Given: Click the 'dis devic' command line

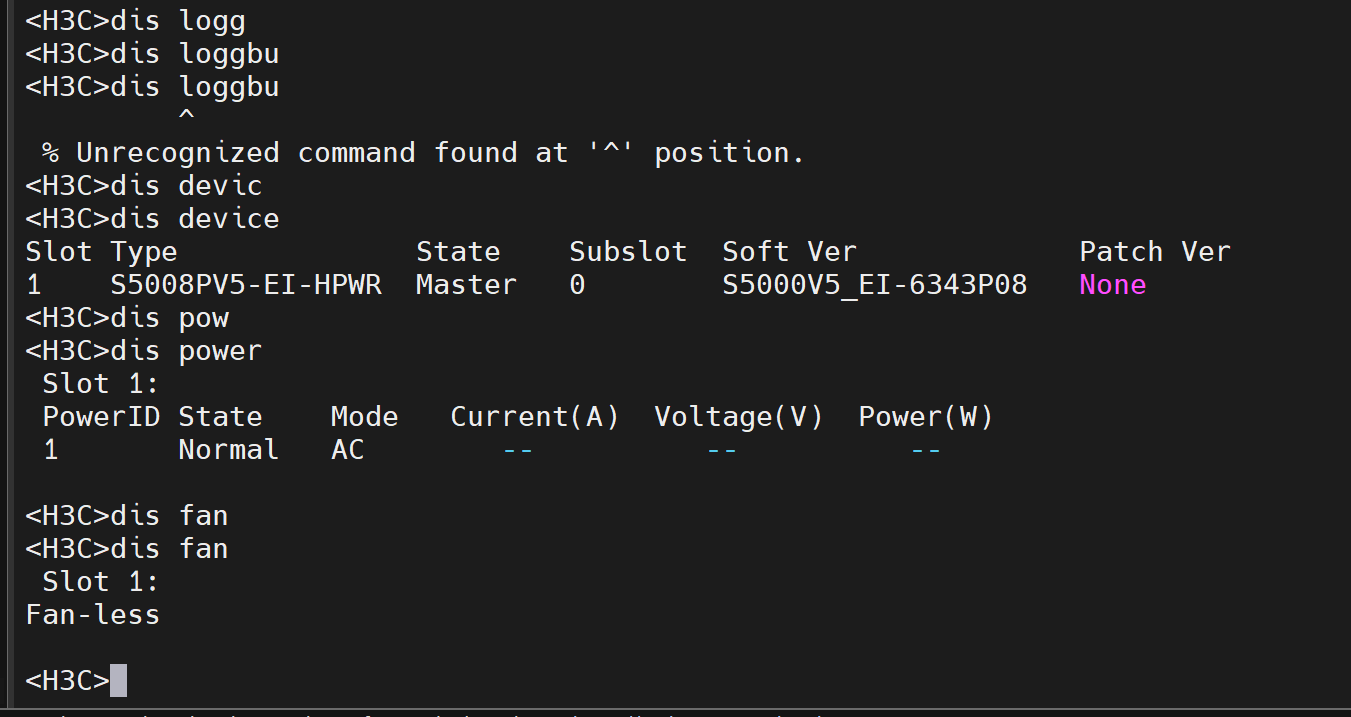Looking at the screenshot, I should 143,186.
